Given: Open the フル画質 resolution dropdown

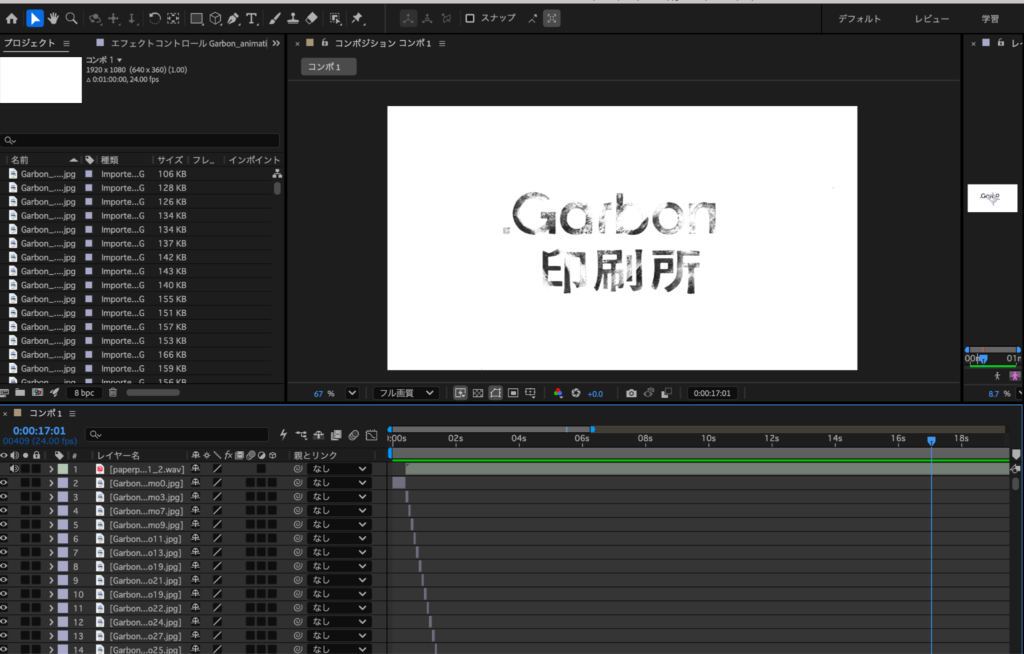Looking at the screenshot, I should pyautogui.click(x=405, y=393).
